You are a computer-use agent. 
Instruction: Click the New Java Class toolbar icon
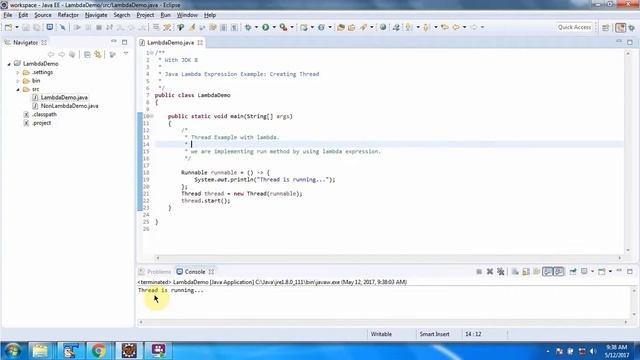point(322,27)
